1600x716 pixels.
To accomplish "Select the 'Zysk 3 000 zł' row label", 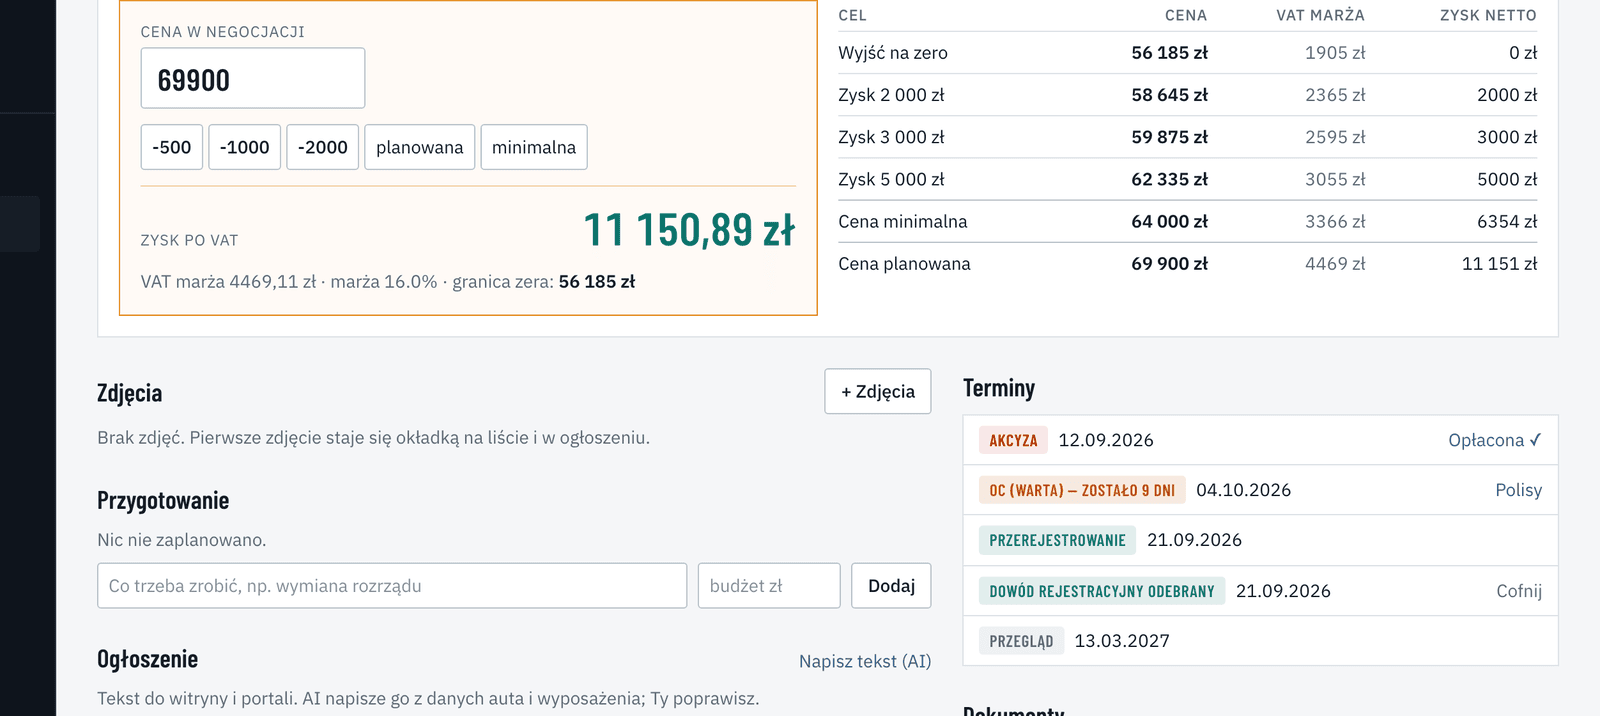I will [891, 137].
